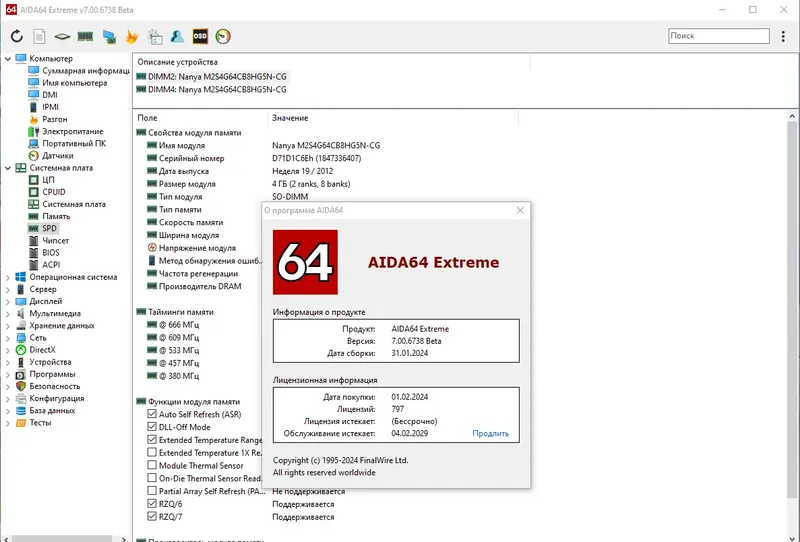Screen dimensions: 800x542
Task: Open the three-dot menu beside search
Action: (x=783, y=36)
